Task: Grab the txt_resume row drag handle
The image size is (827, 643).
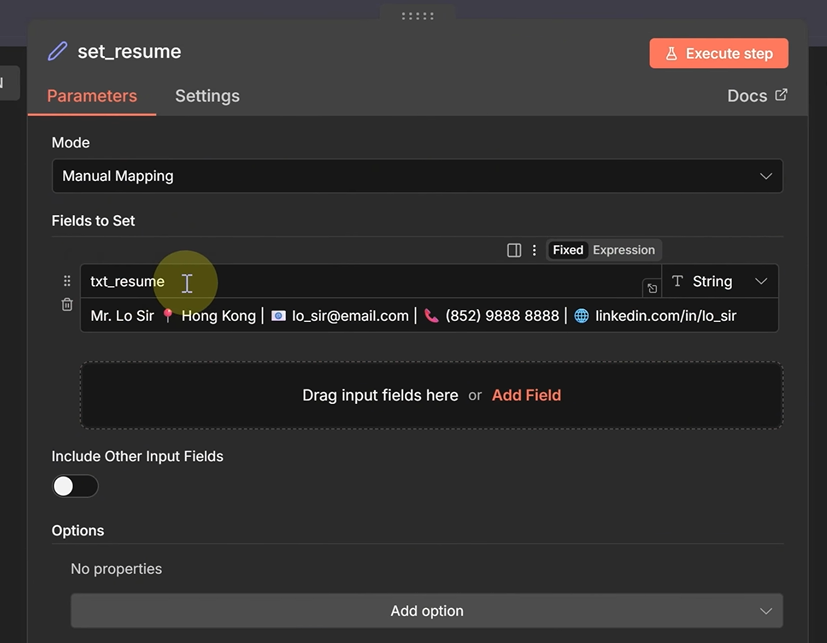Action: (x=67, y=281)
